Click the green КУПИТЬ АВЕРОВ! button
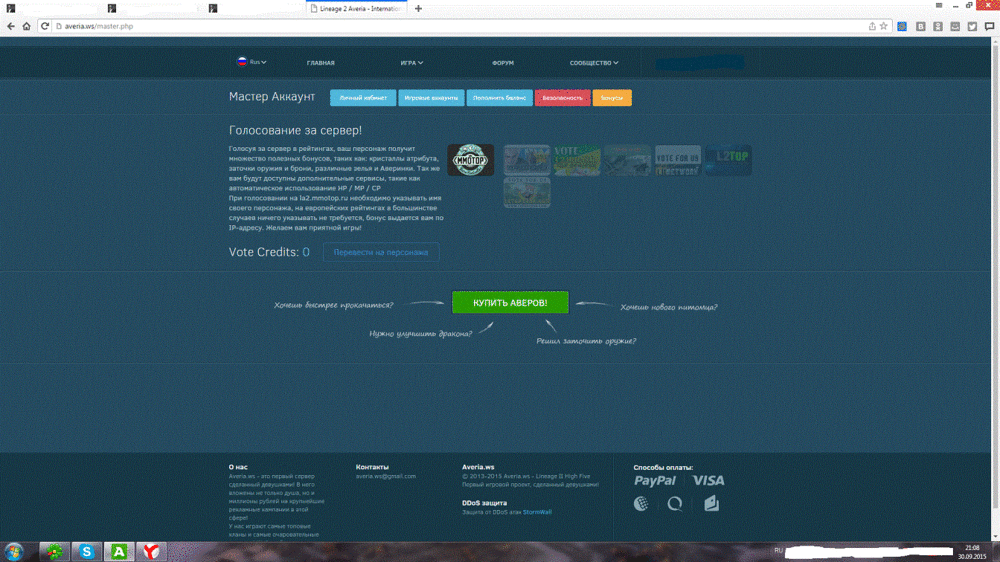 (510, 302)
